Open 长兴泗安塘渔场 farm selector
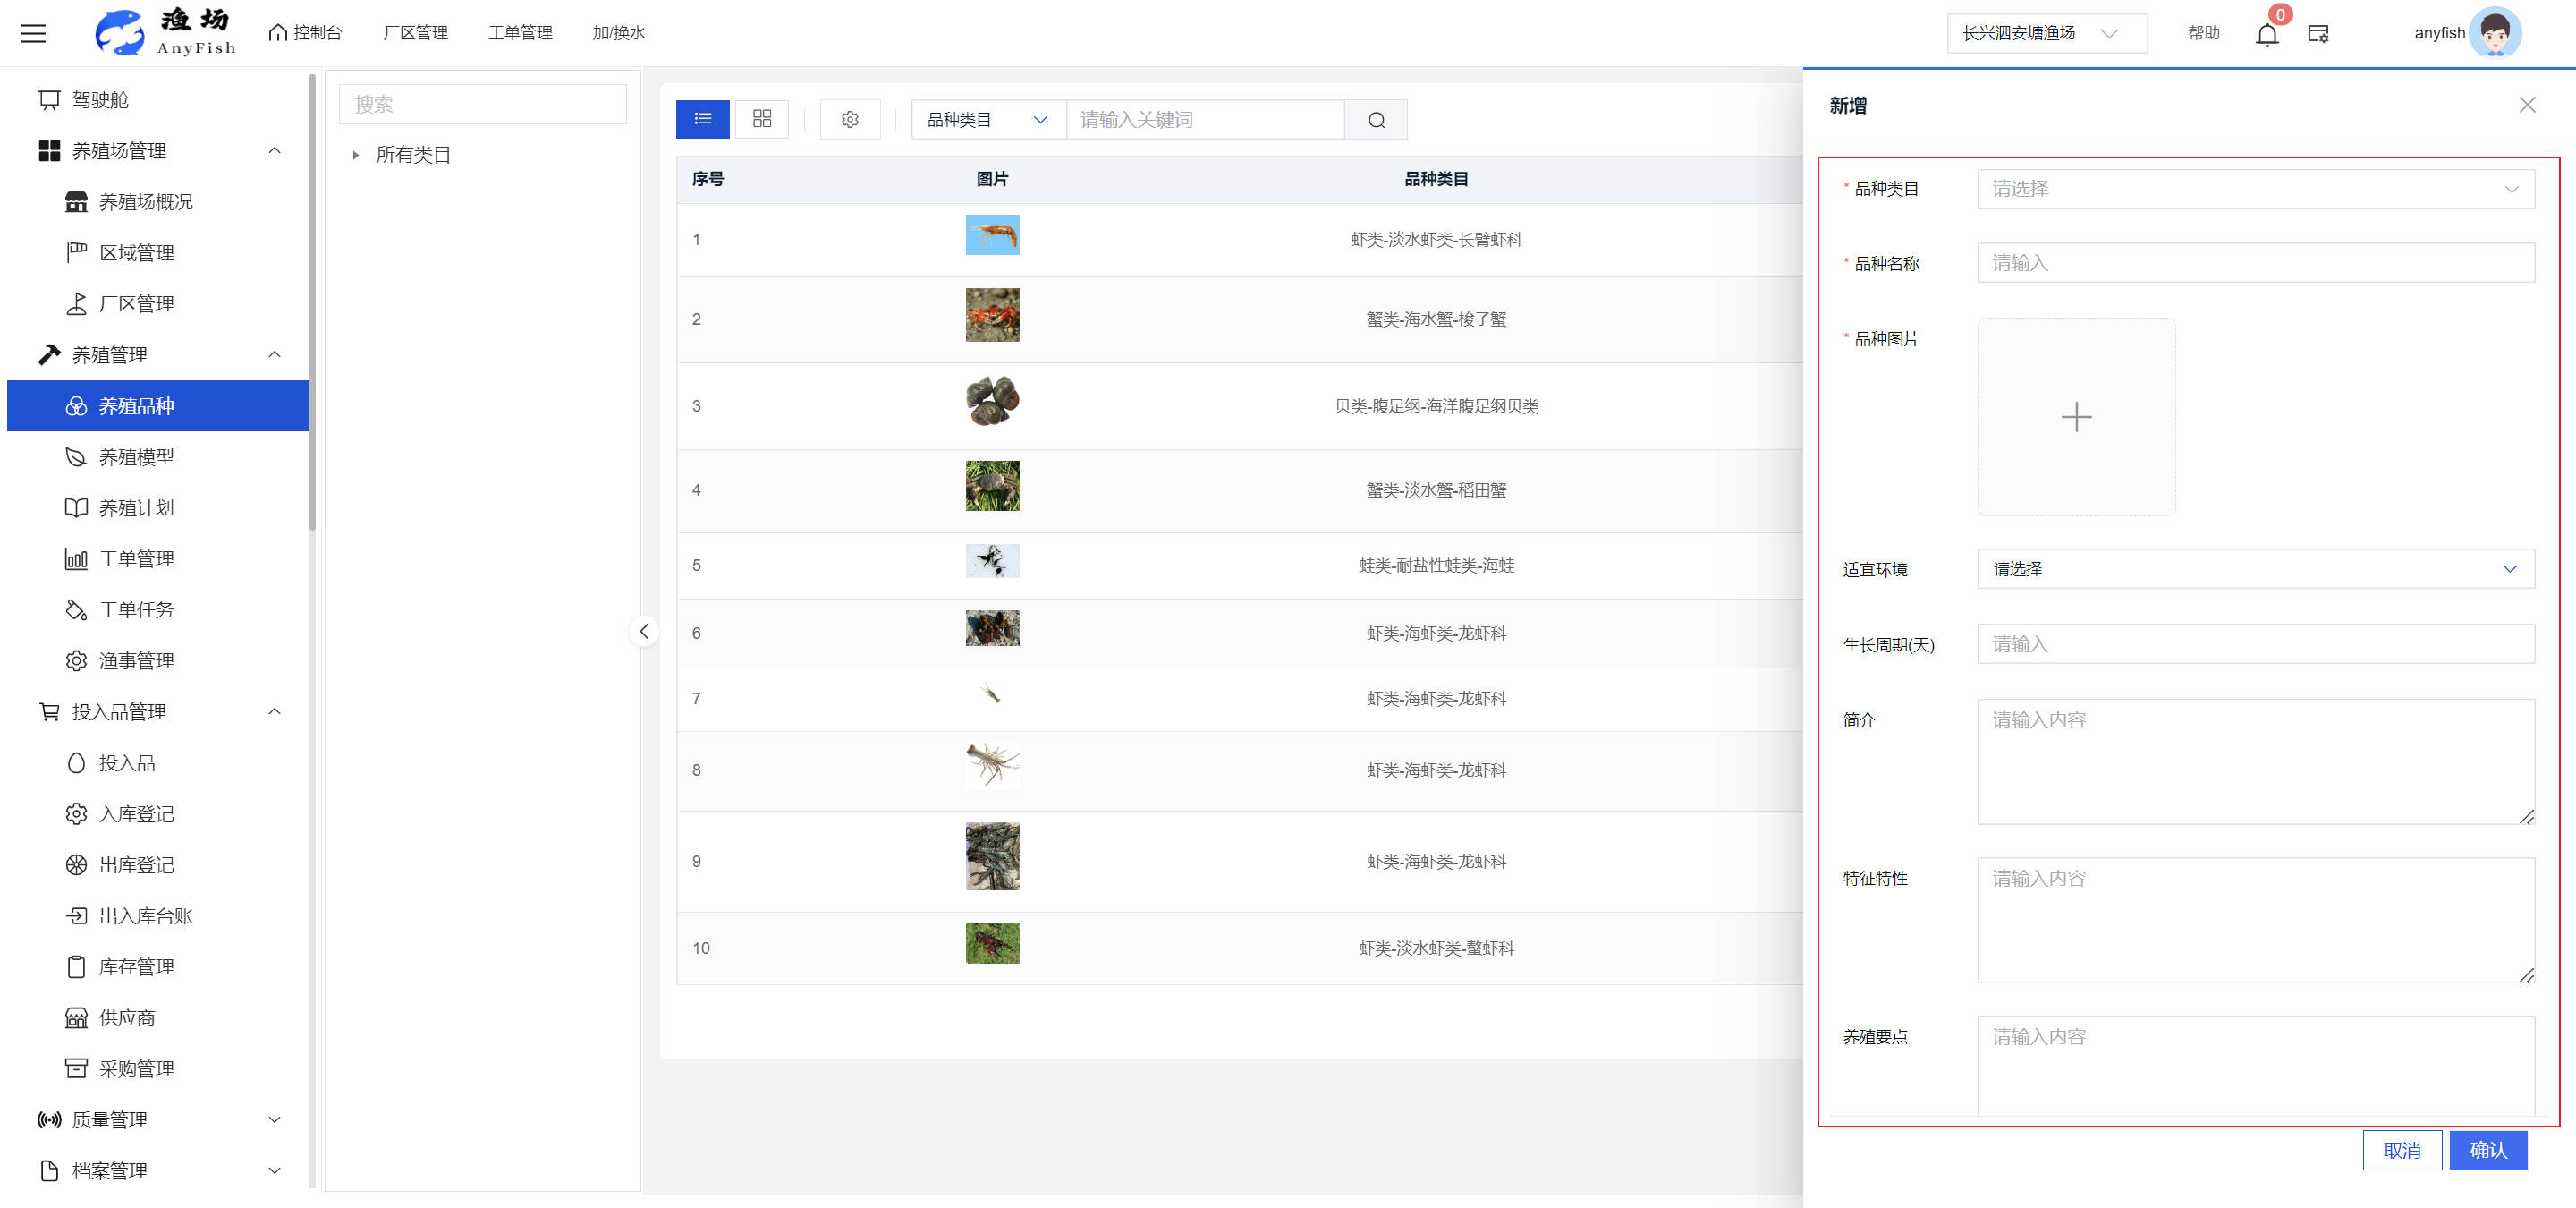Image resolution: width=2576 pixels, height=1208 pixels. point(2044,34)
